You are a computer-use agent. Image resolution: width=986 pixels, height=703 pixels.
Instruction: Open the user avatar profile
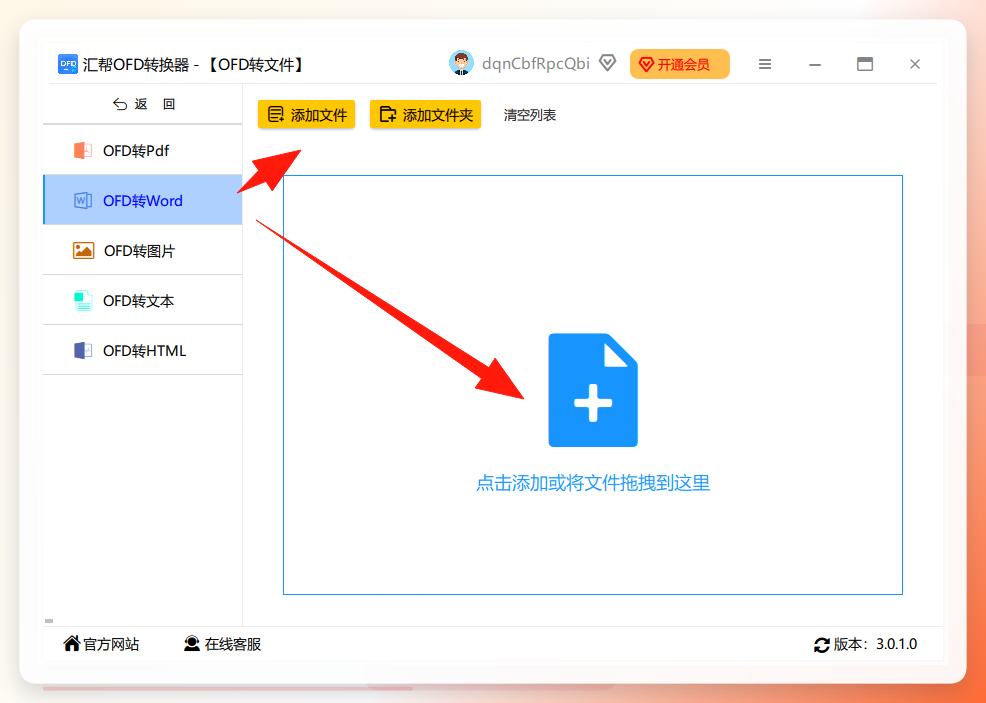(x=462, y=64)
